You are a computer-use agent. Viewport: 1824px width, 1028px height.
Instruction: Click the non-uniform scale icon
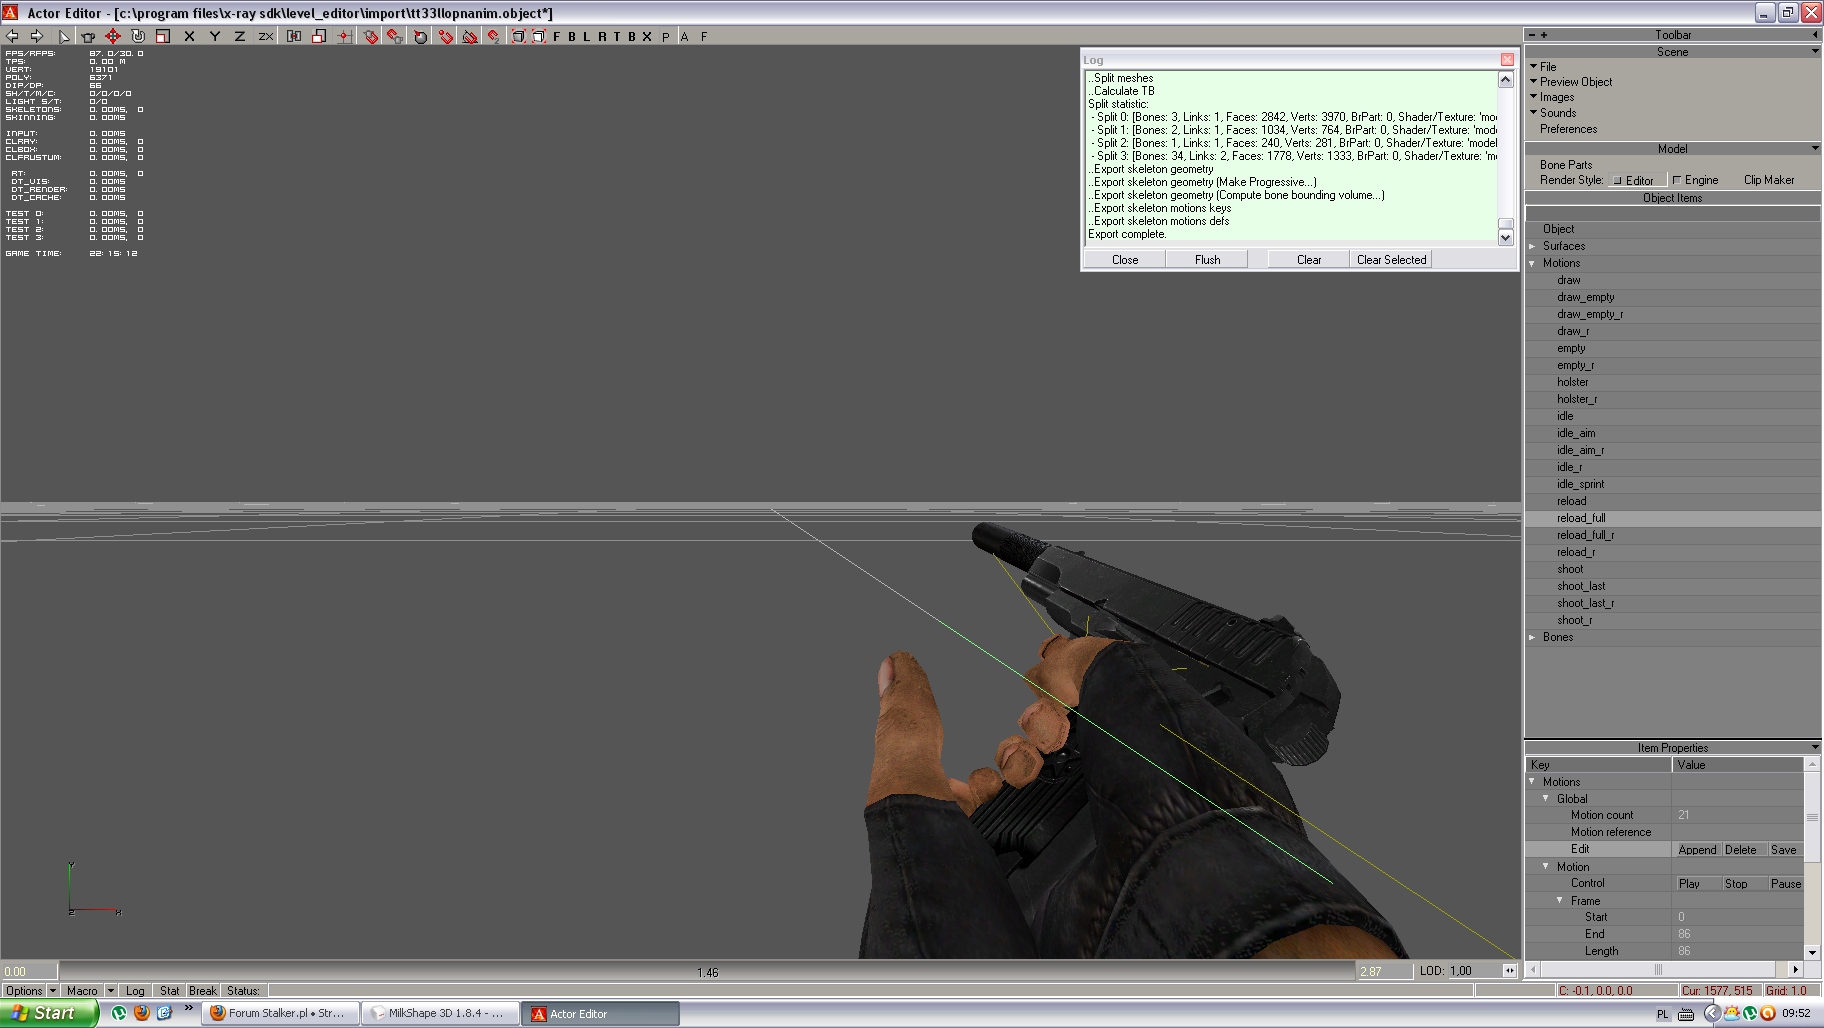point(319,36)
